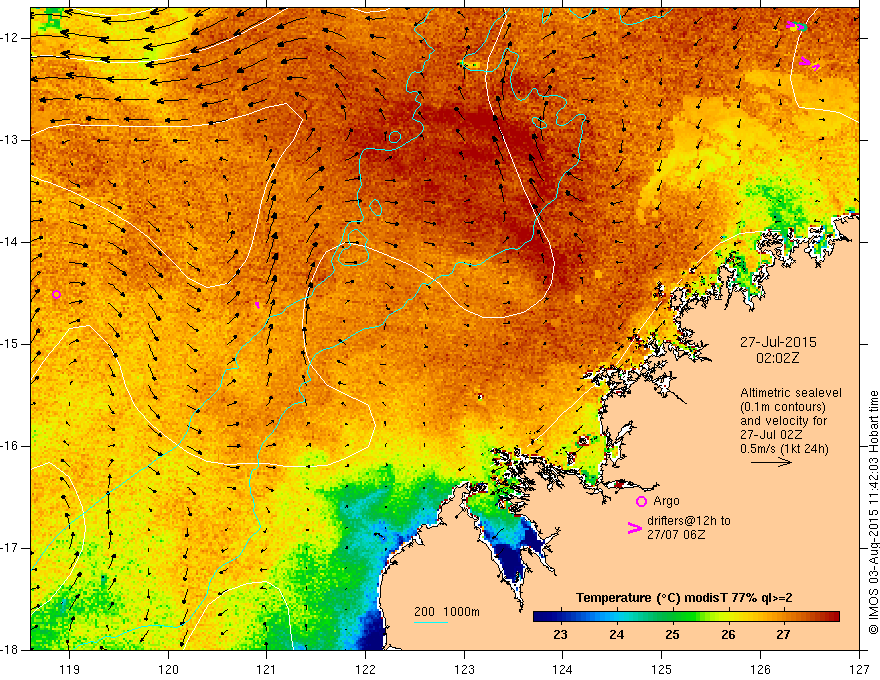
Task: Click the text 'and velocity for'
Action: click(783, 421)
